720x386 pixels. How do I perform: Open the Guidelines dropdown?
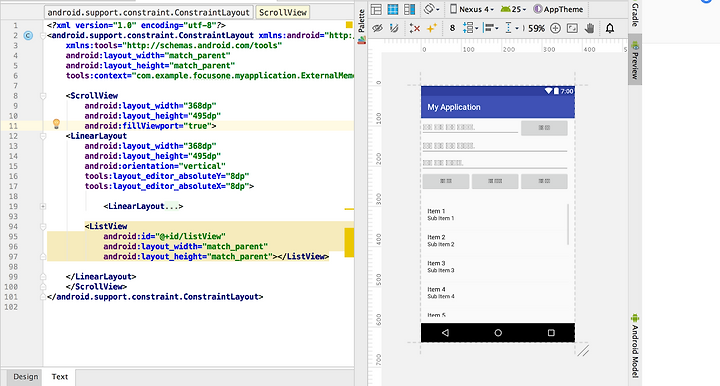click(512, 28)
